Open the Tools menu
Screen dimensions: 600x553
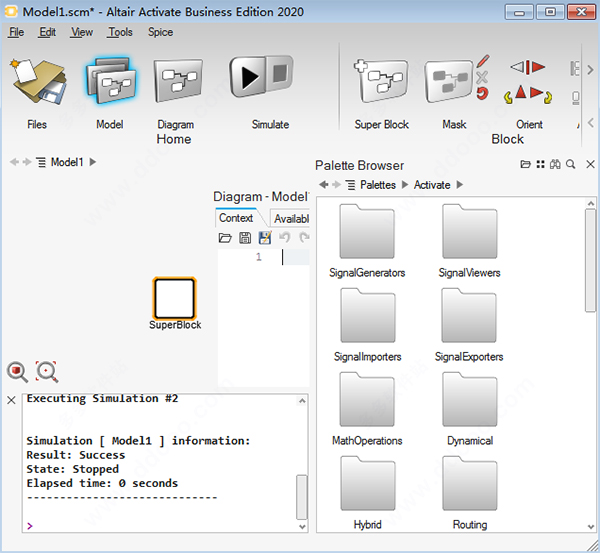(x=120, y=32)
